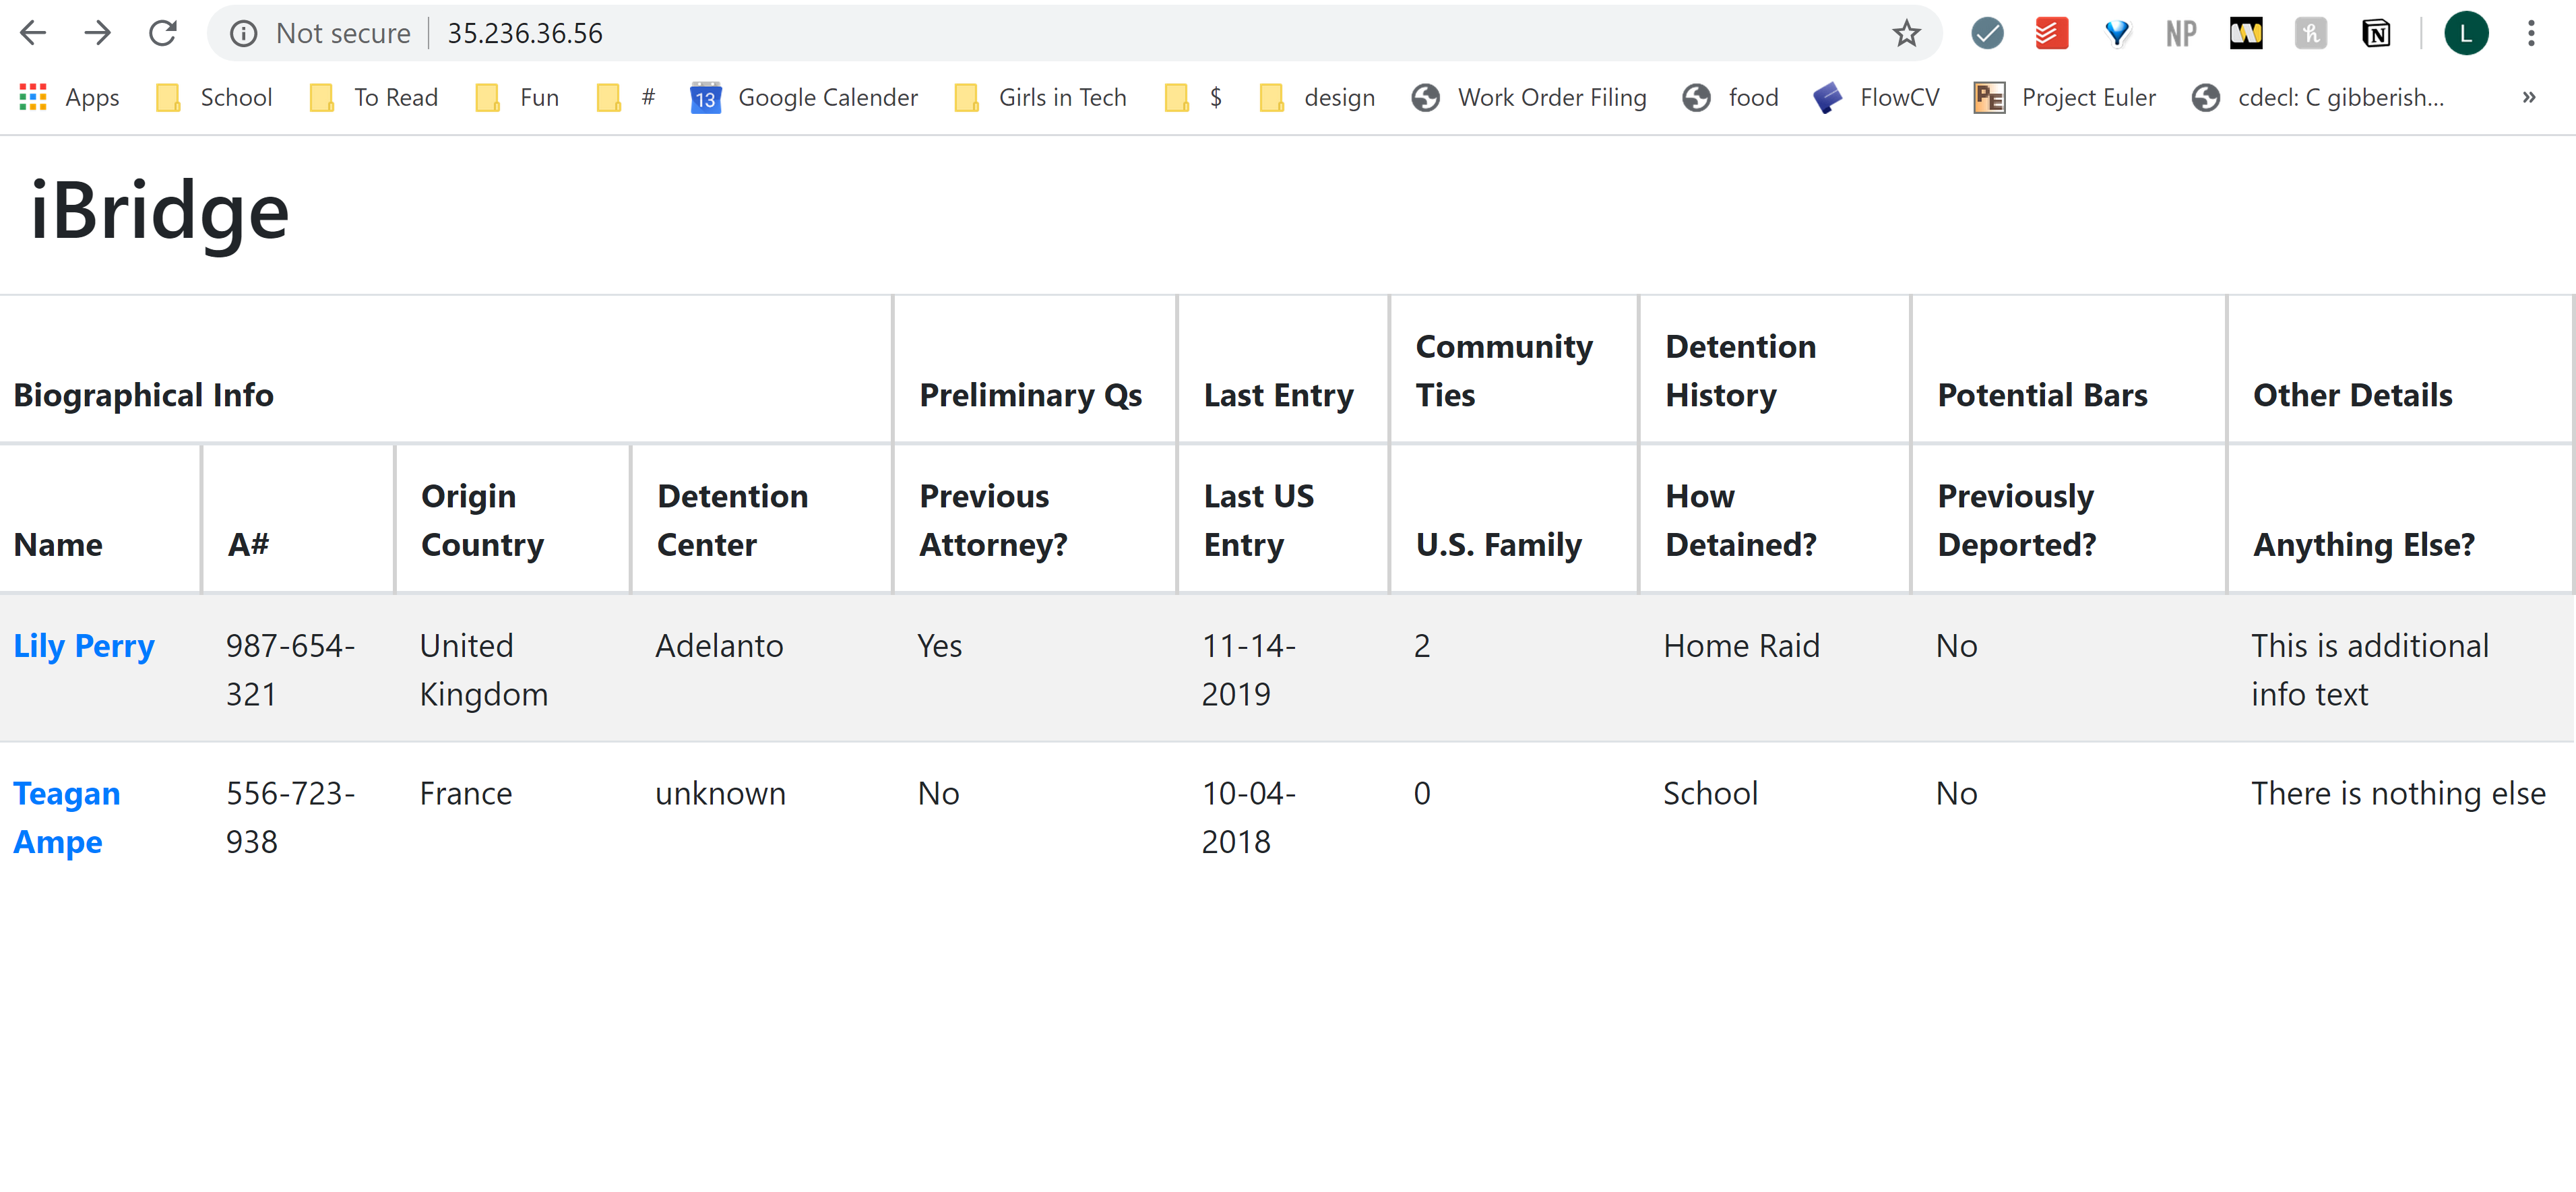This screenshot has width=2576, height=1192.
Task: Click the Origin Country column header
Action: click(x=482, y=520)
